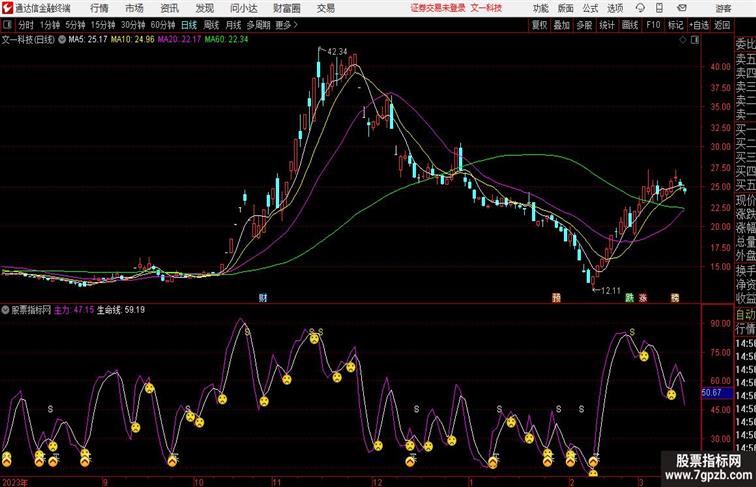Viewport: 756px width, 487px height.
Task: Click the 多股 multi-stock button
Action: 584,25
